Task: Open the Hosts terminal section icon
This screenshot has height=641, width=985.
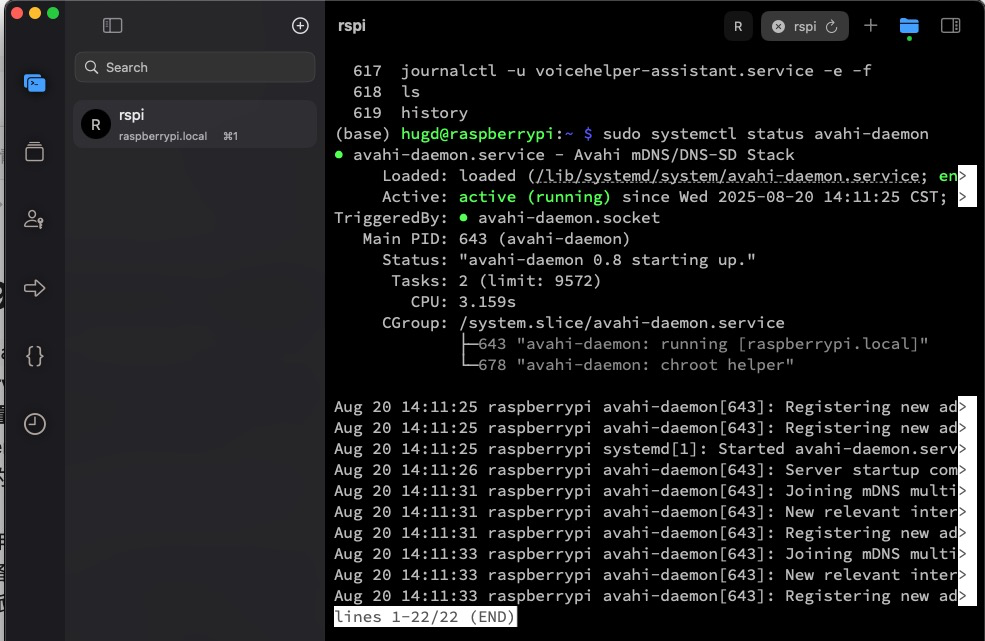Action: pos(35,83)
